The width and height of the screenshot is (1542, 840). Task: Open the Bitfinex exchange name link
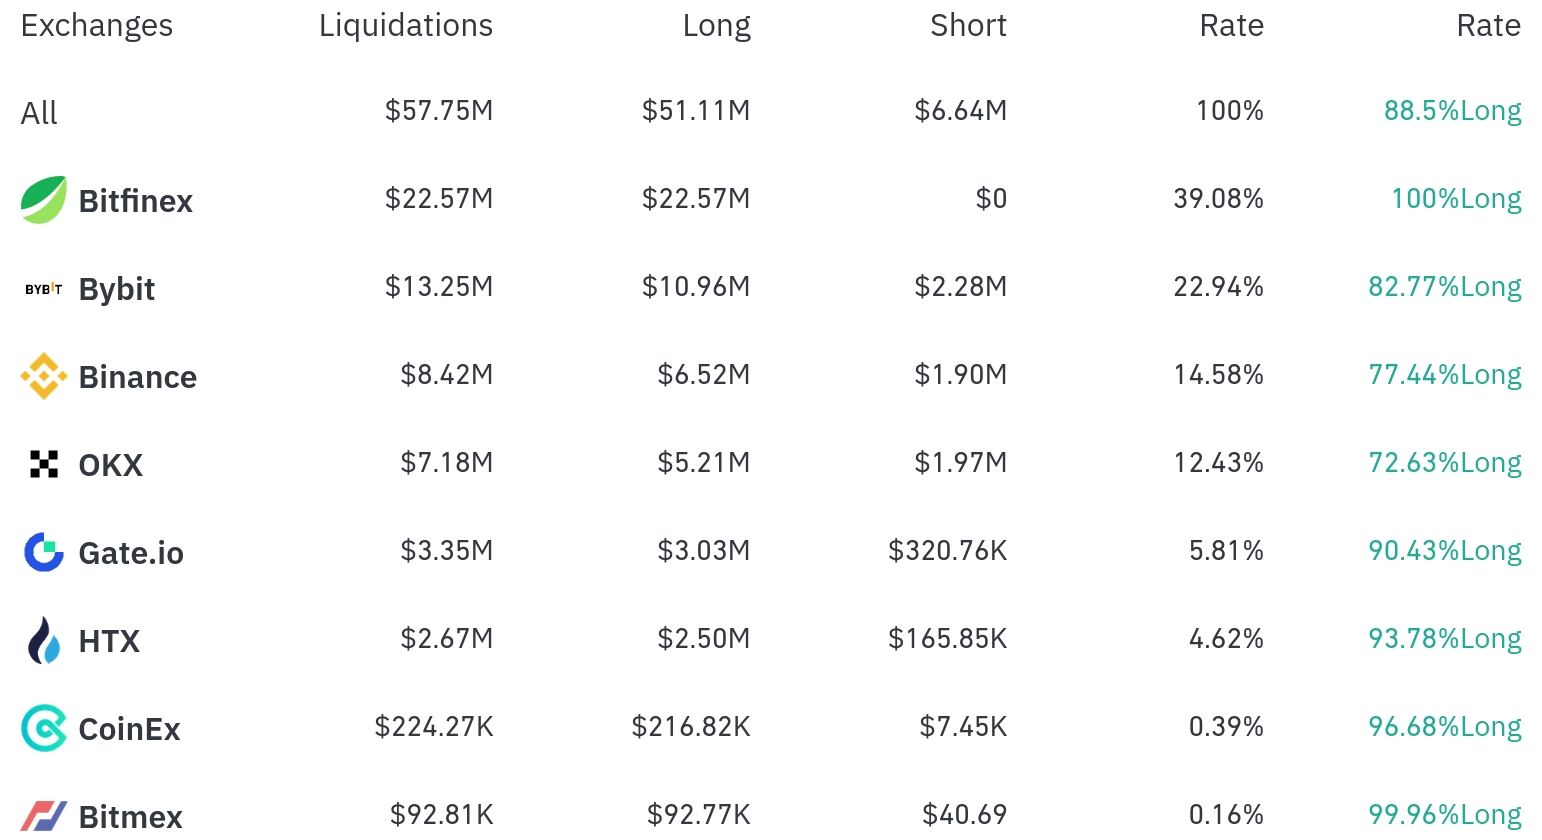tap(135, 201)
